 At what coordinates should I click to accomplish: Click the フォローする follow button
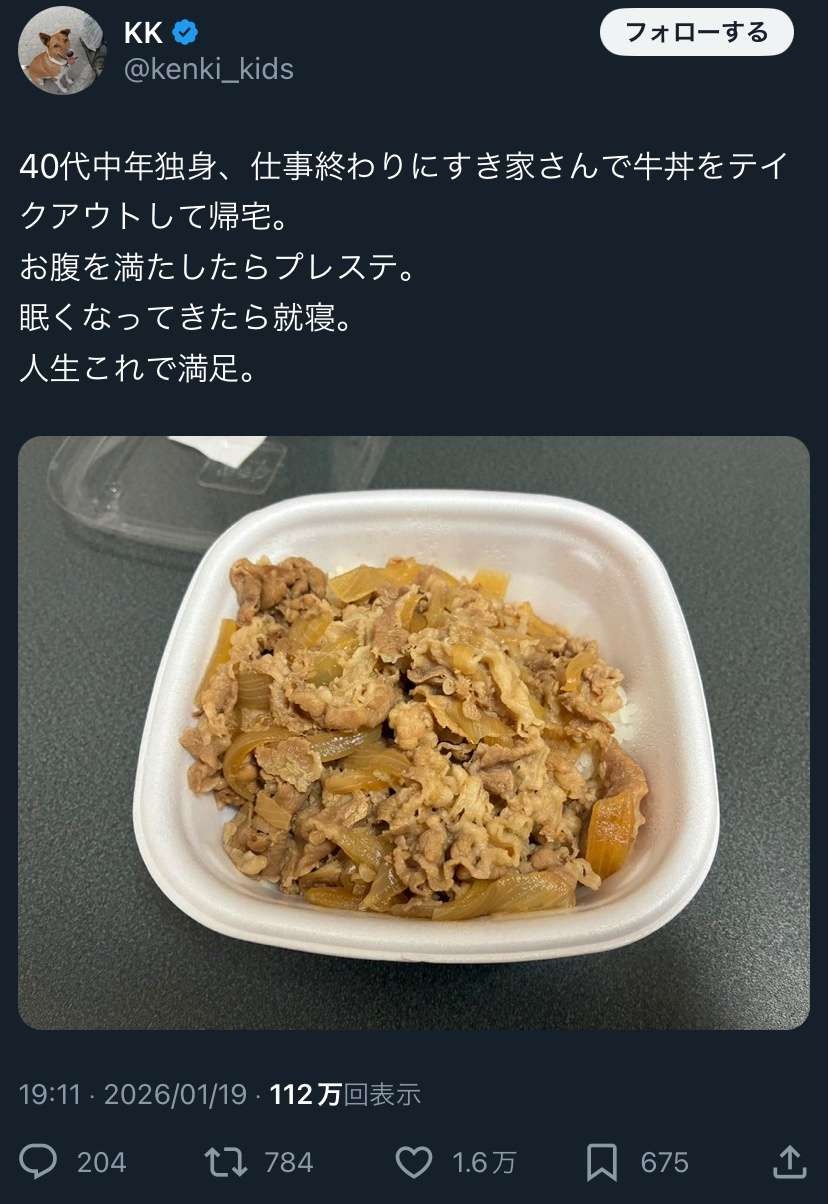pyautogui.click(x=697, y=33)
